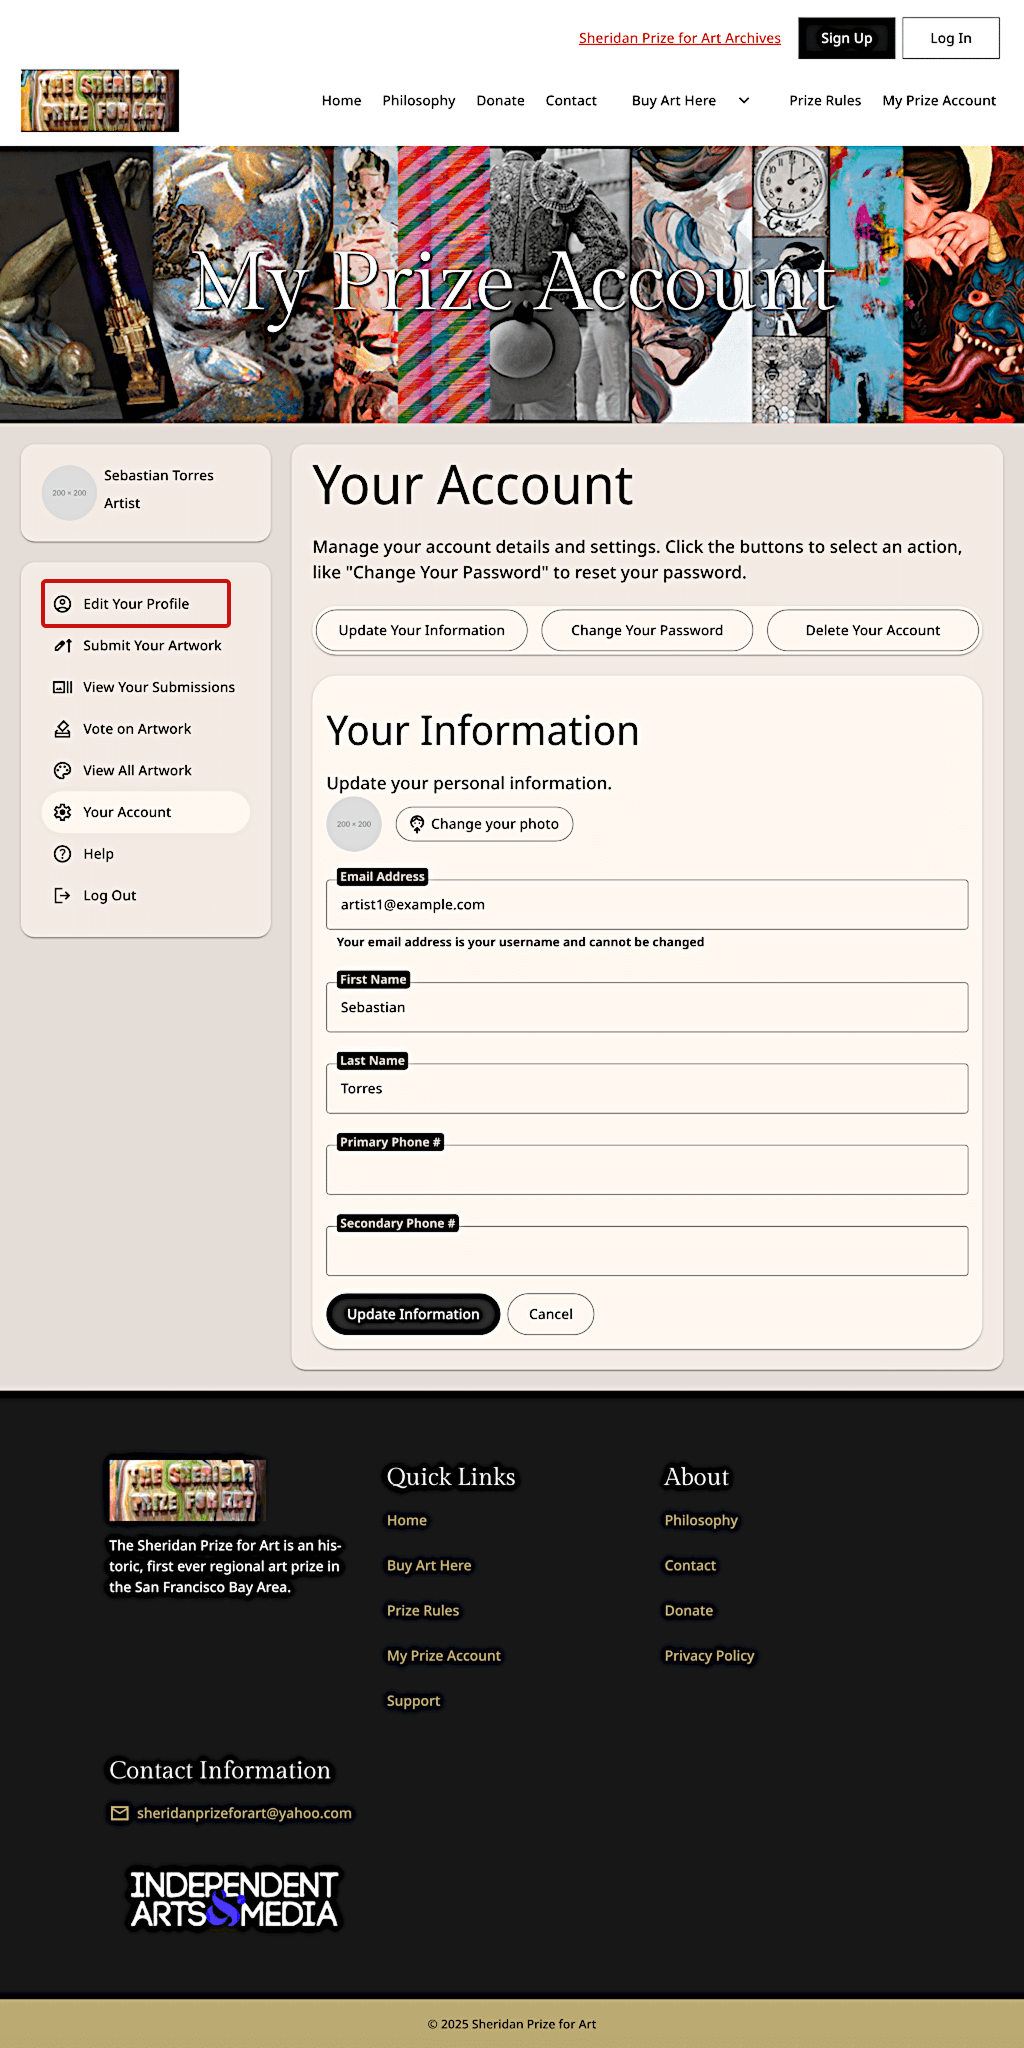Viewport: 1024px width, 2048px height.
Task: Select the Change Your Password tab button
Action: pos(647,630)
